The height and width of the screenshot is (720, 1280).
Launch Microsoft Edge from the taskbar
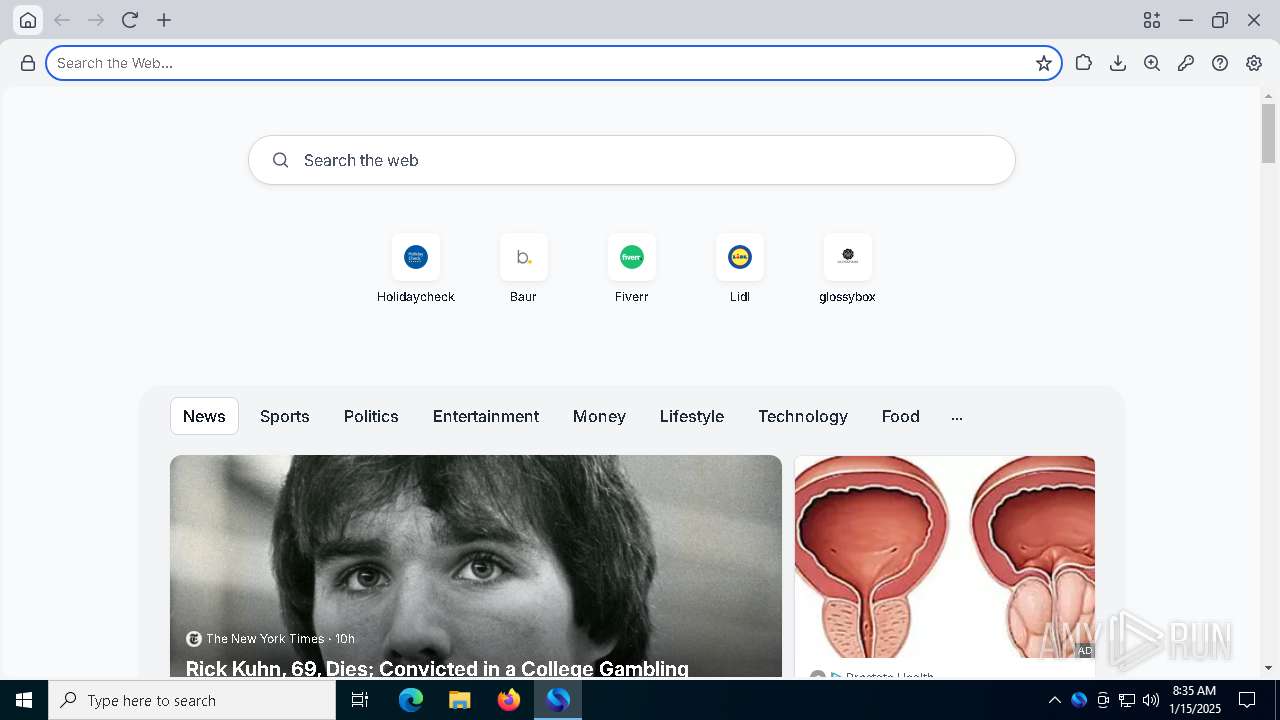point(411,700)
